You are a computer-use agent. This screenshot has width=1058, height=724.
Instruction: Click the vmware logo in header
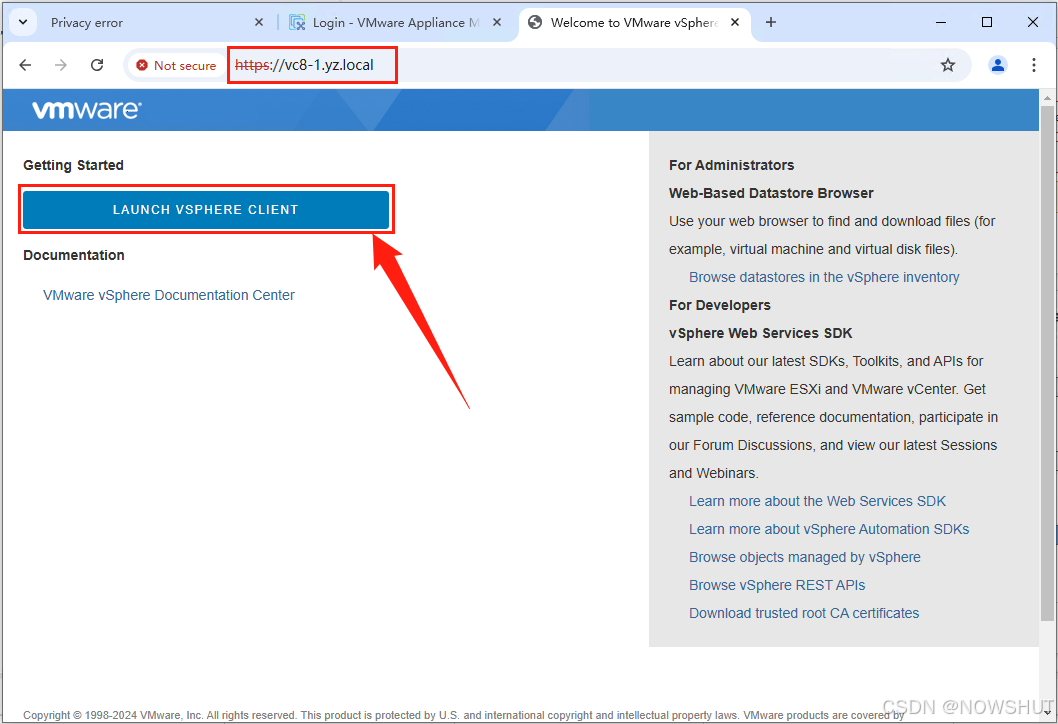[x=87, y=109]
